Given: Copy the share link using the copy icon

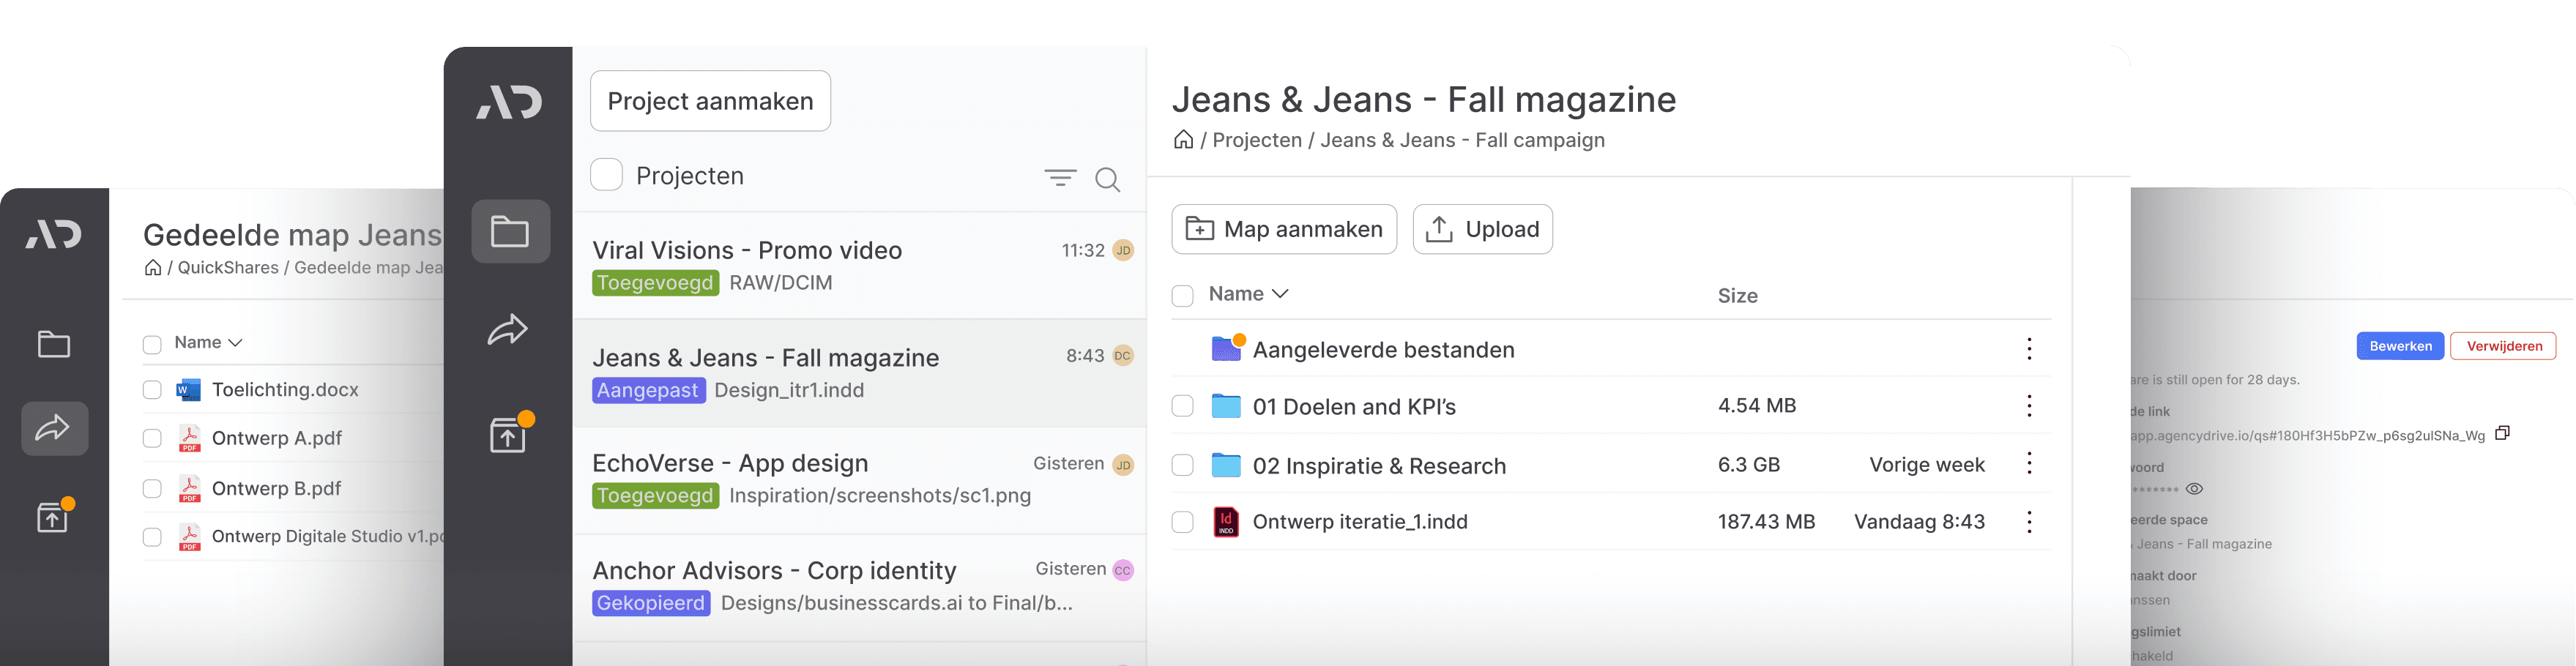Looking at the screenshot, I should coord(2504,432).
